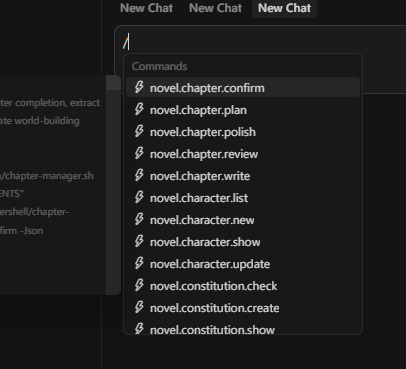The image size is (406, 369).
Task: Run the novel.chapter.review command
Action: (243, 154)
